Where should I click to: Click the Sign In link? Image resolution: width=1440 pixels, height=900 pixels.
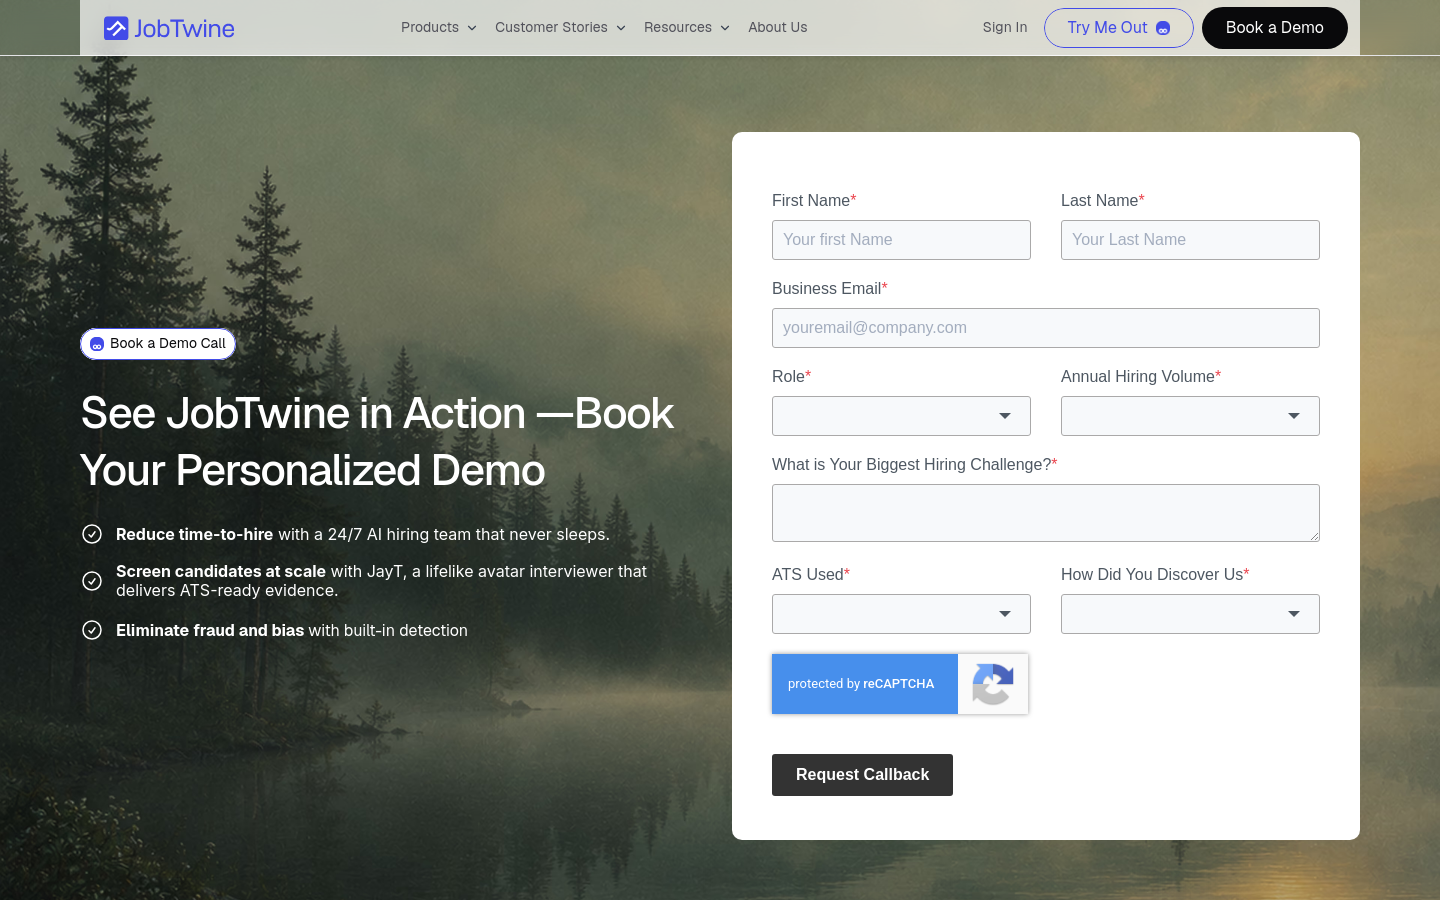click(1004, 27)
